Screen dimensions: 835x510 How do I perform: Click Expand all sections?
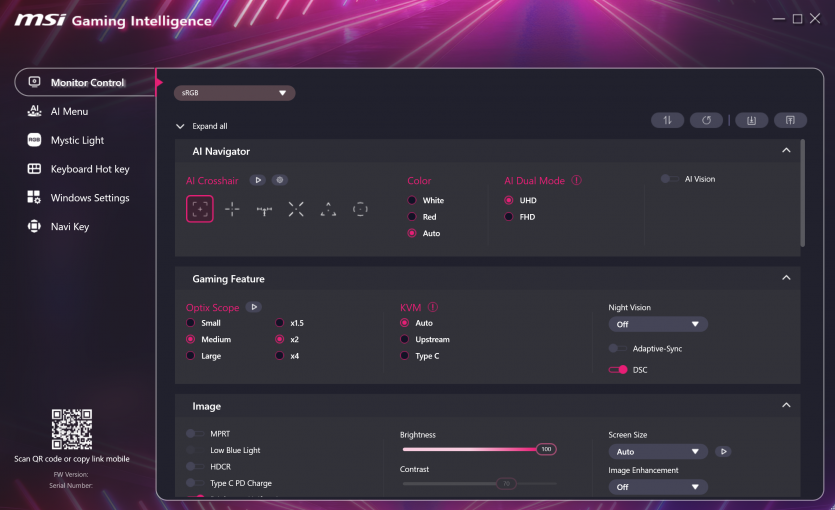pos(202,127)
